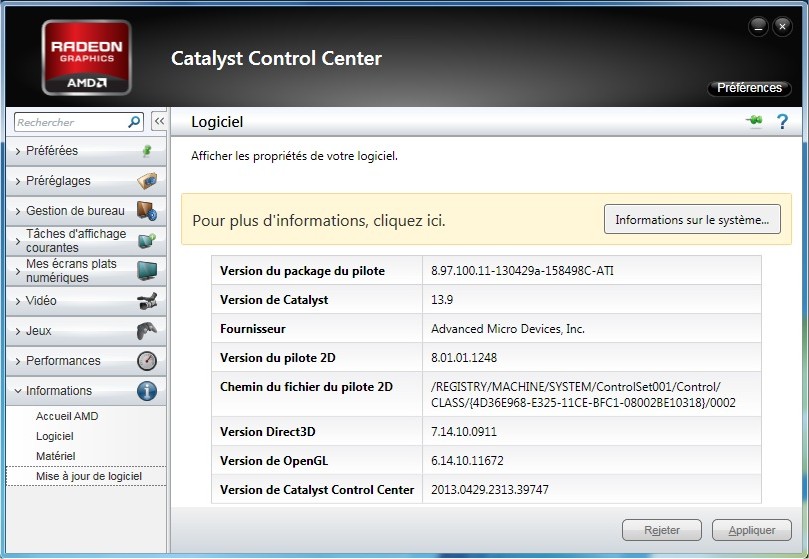Click the blue Informations info icon
The width and height of the screenshot is (809, 559).
(x=147, y=391)
